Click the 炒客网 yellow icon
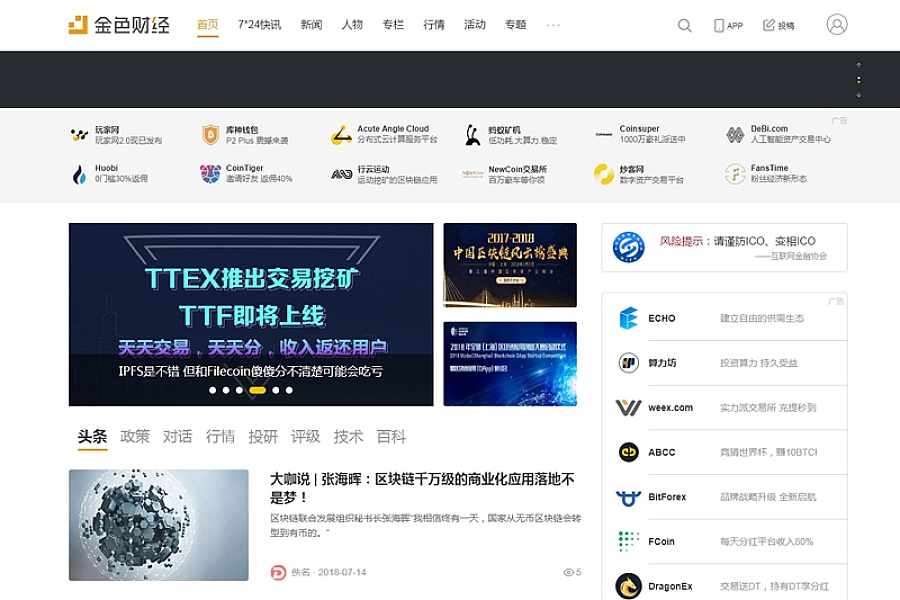 click(x=604, y=174)
